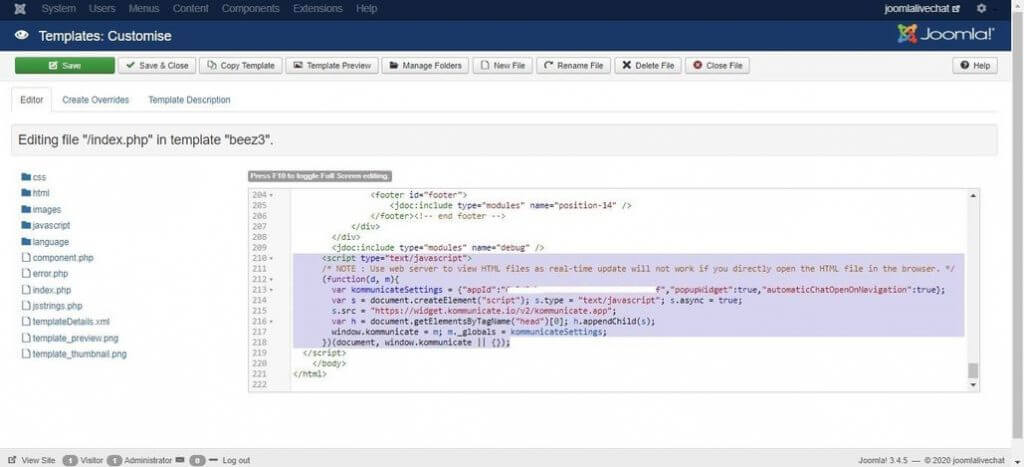Fold code at line 210
1024x467 pixels.
[x=271, y=259]
